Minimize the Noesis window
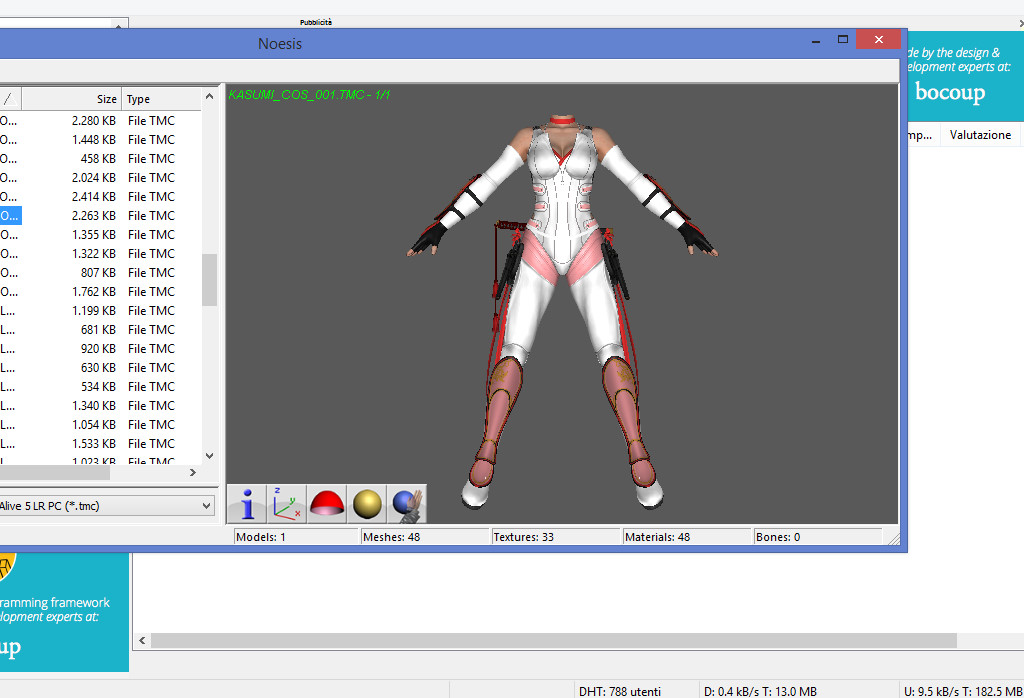The image size is (1024, 698). (816, 40)
